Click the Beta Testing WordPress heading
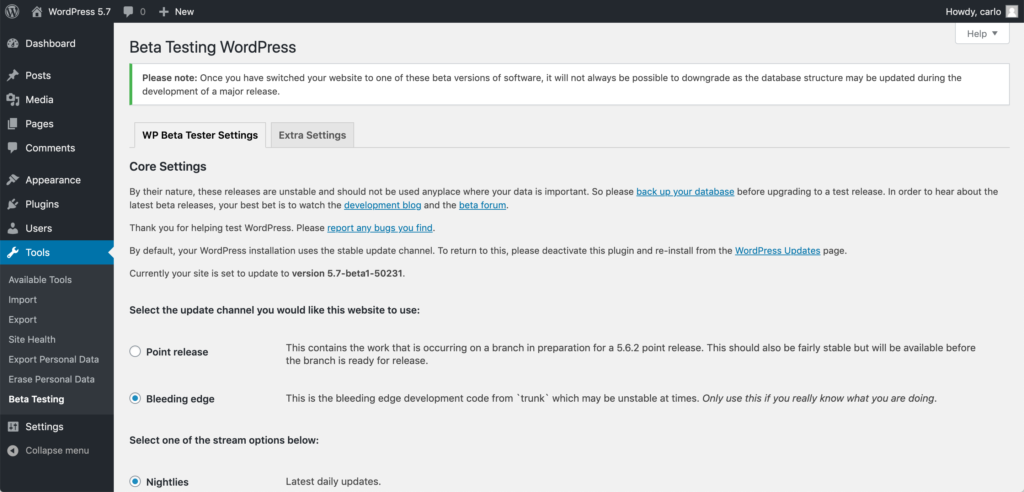1024x492 pixels. (x=213, y=47)
